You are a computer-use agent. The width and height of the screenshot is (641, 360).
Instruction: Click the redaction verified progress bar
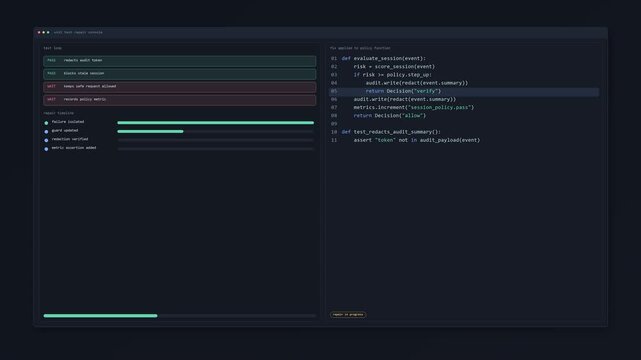(215, 140)
